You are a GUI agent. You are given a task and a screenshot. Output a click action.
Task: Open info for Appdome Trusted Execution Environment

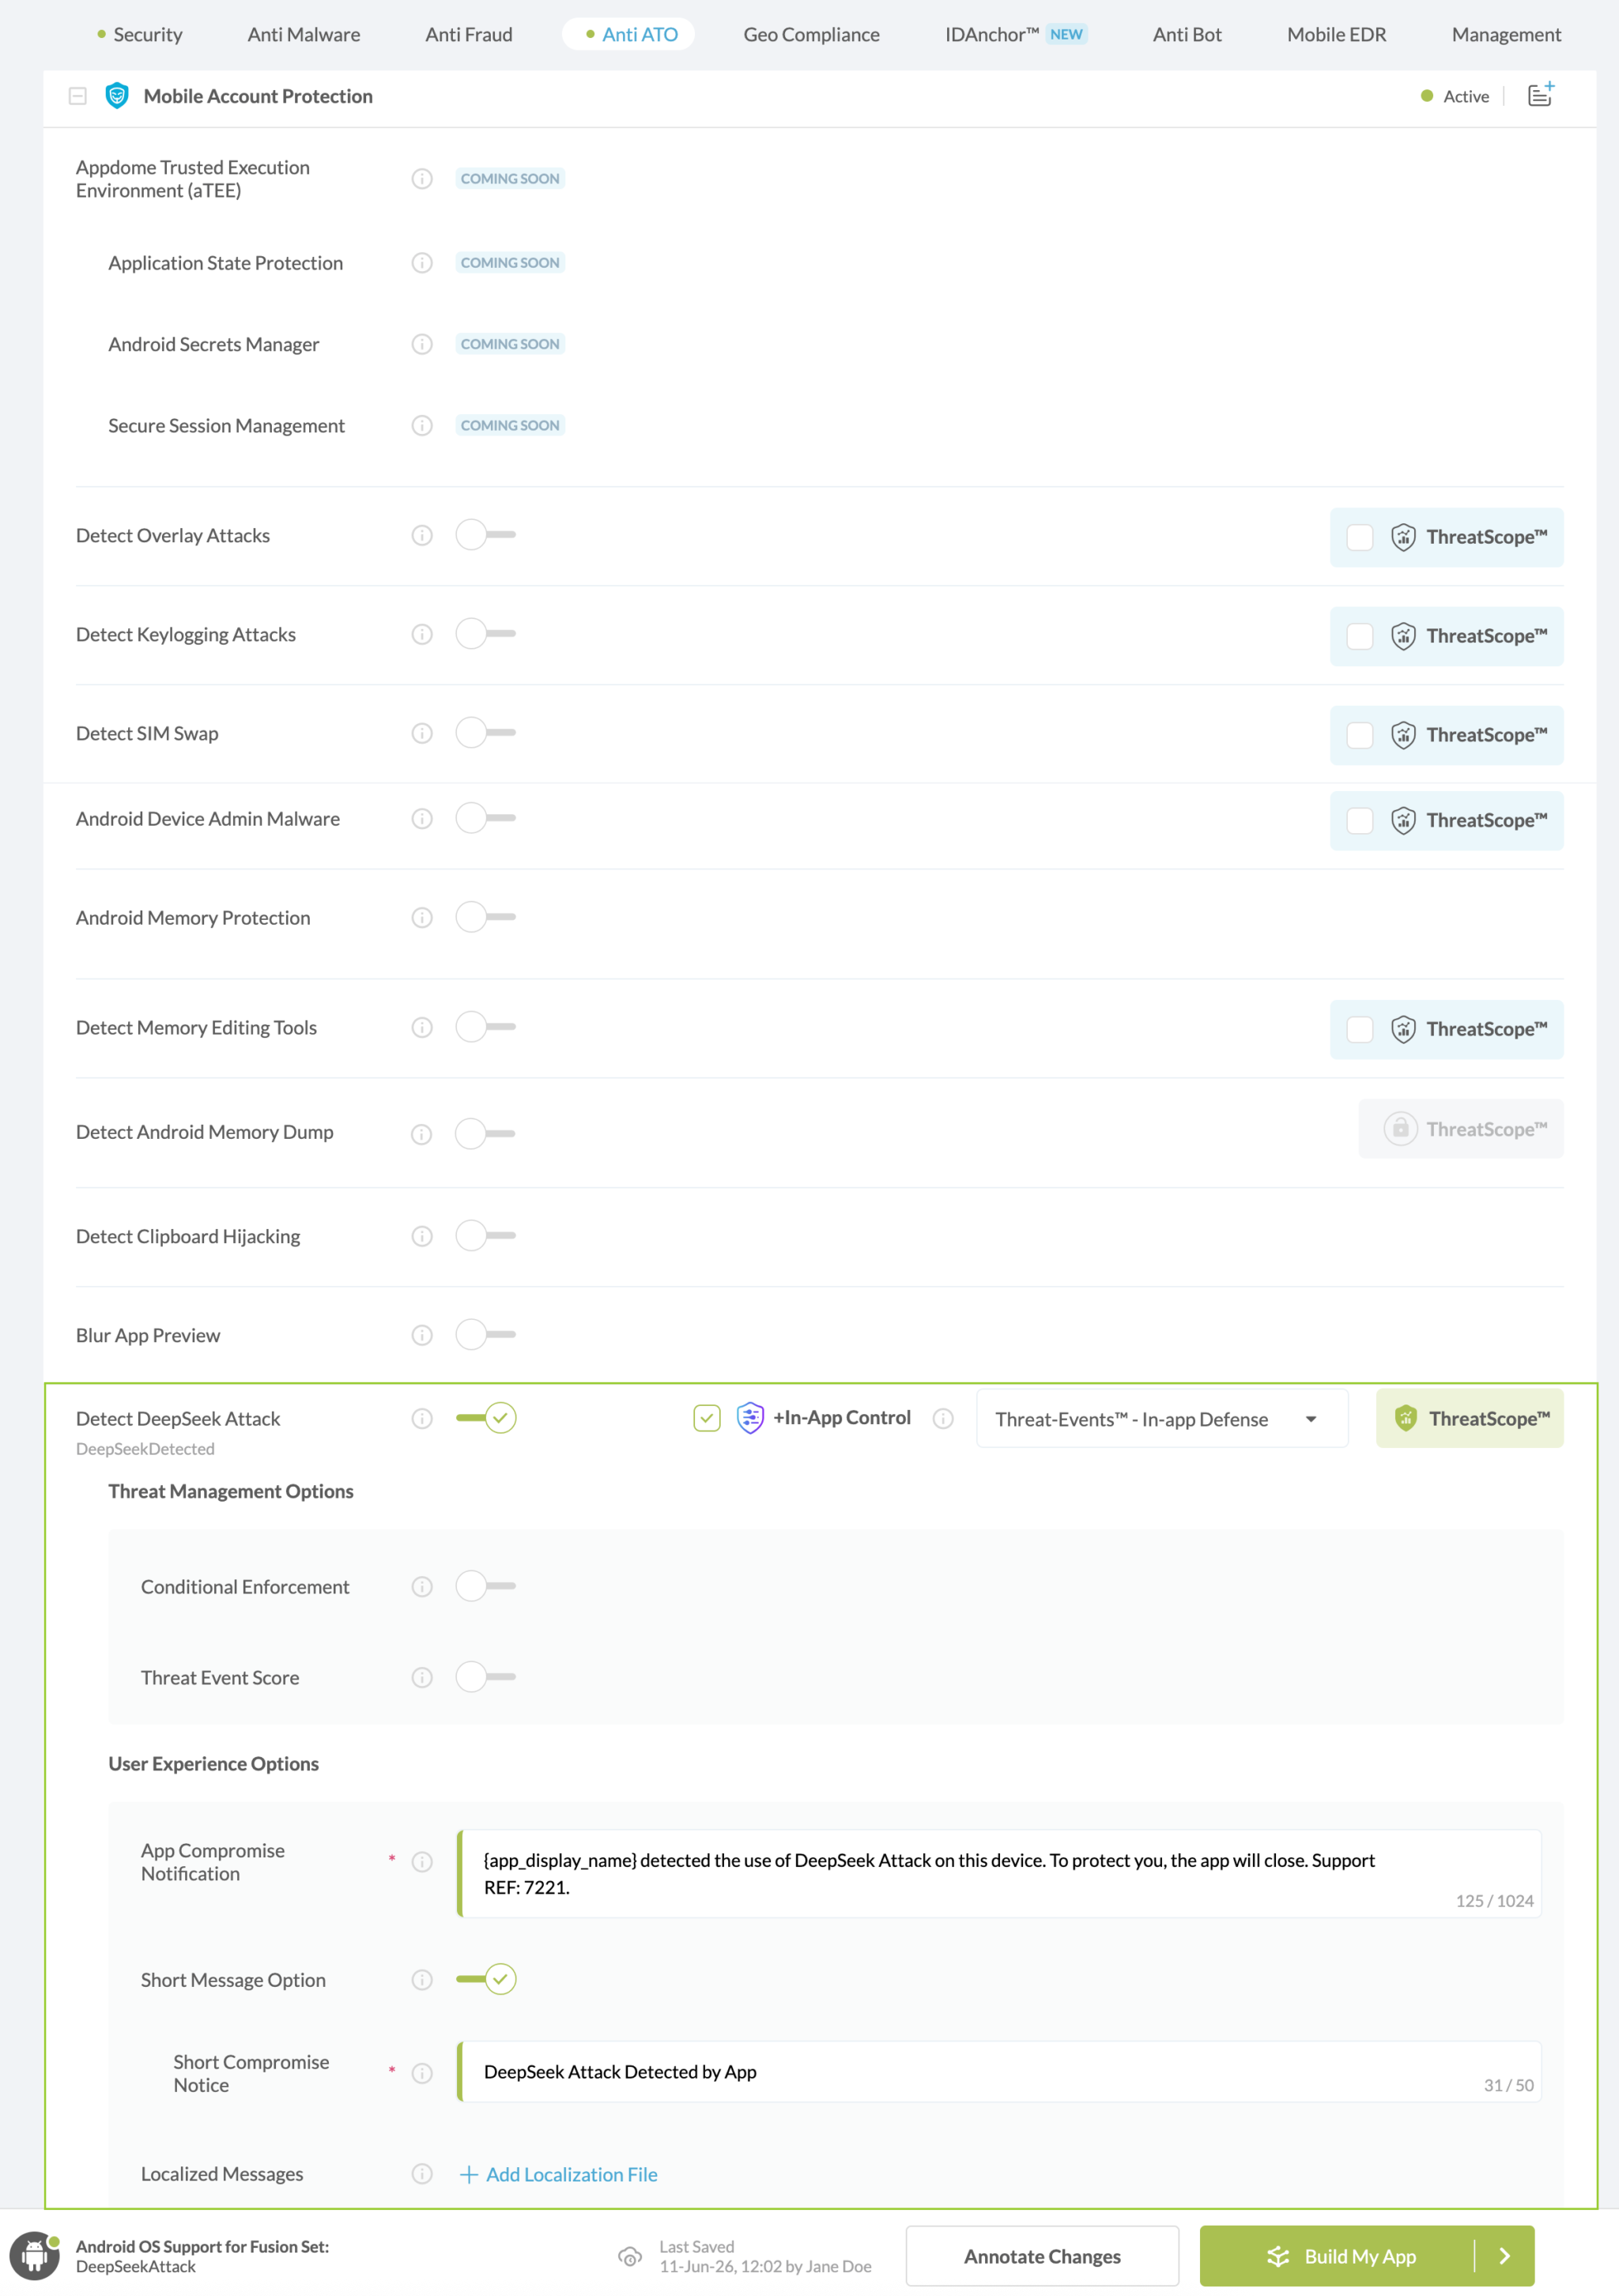click(x=422, y=179)
